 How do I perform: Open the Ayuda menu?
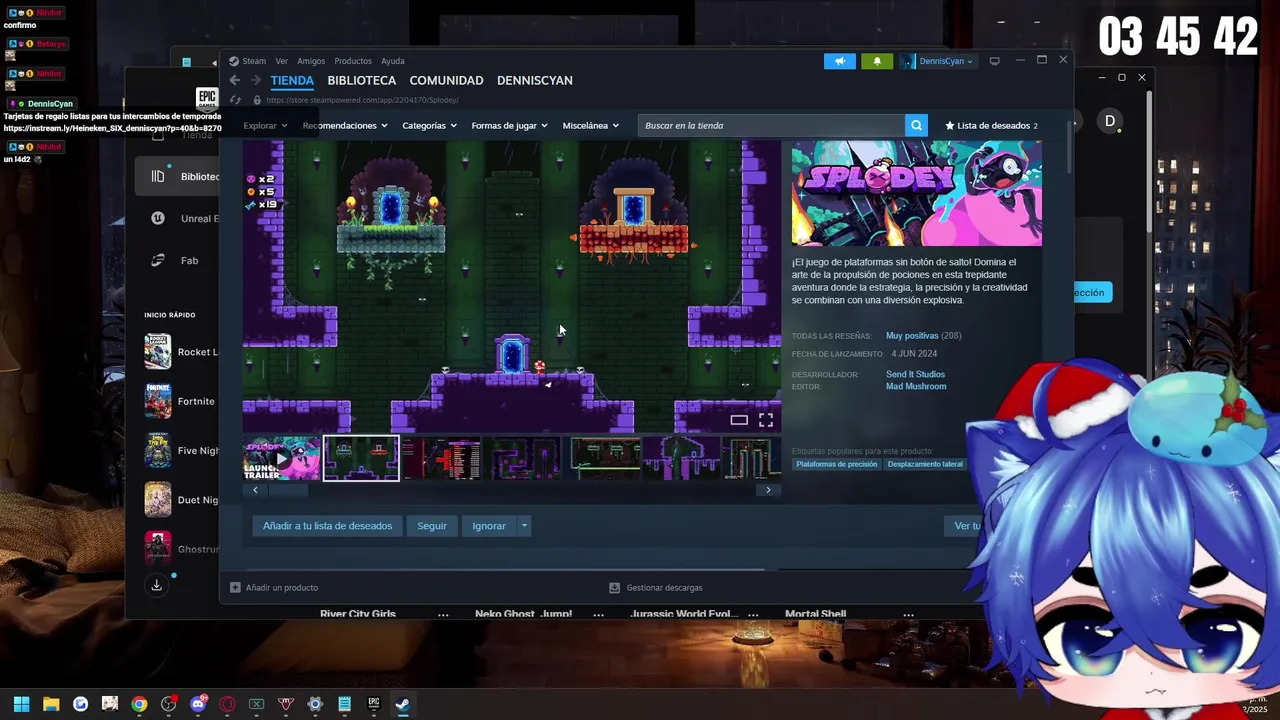point(393,61)
